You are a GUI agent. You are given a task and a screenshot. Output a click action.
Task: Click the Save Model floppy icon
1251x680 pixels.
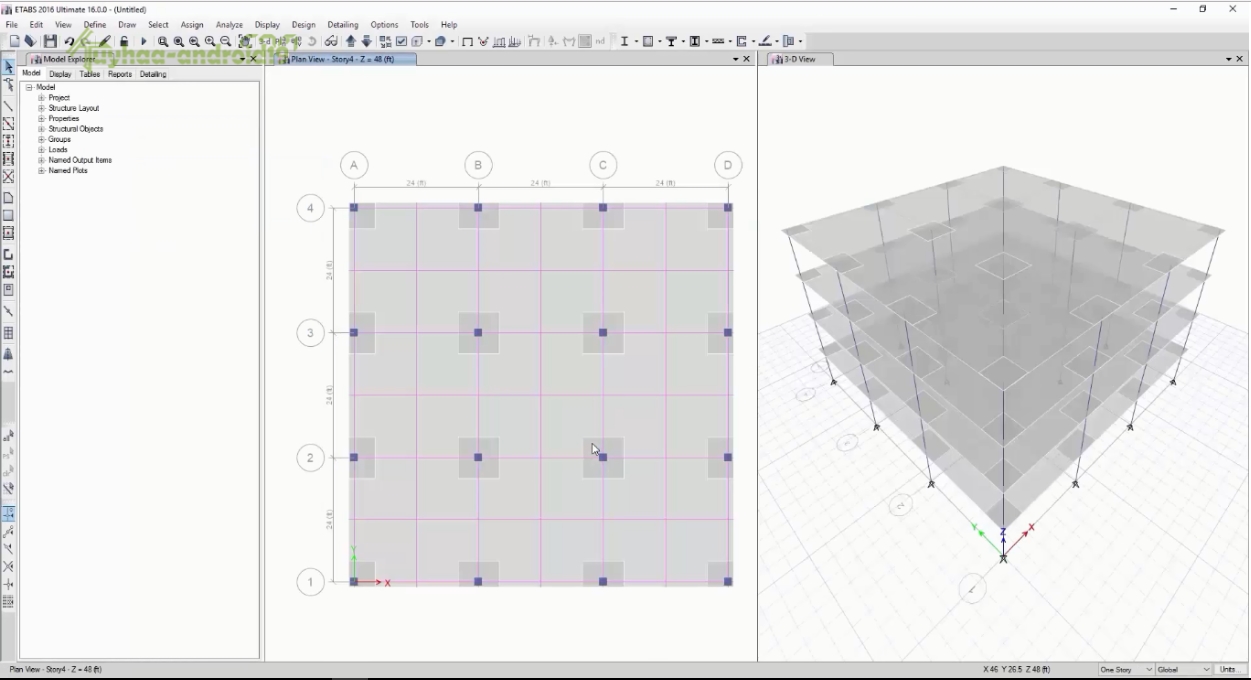pyautogui.click(x=50, y=41)
